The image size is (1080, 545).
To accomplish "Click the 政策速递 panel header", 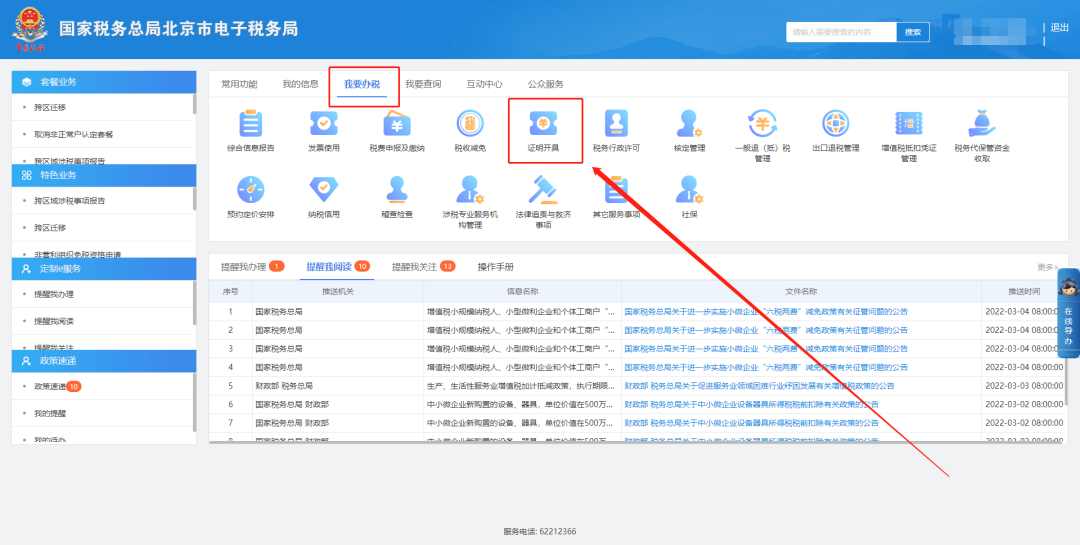I will click(x=104, y=361).
